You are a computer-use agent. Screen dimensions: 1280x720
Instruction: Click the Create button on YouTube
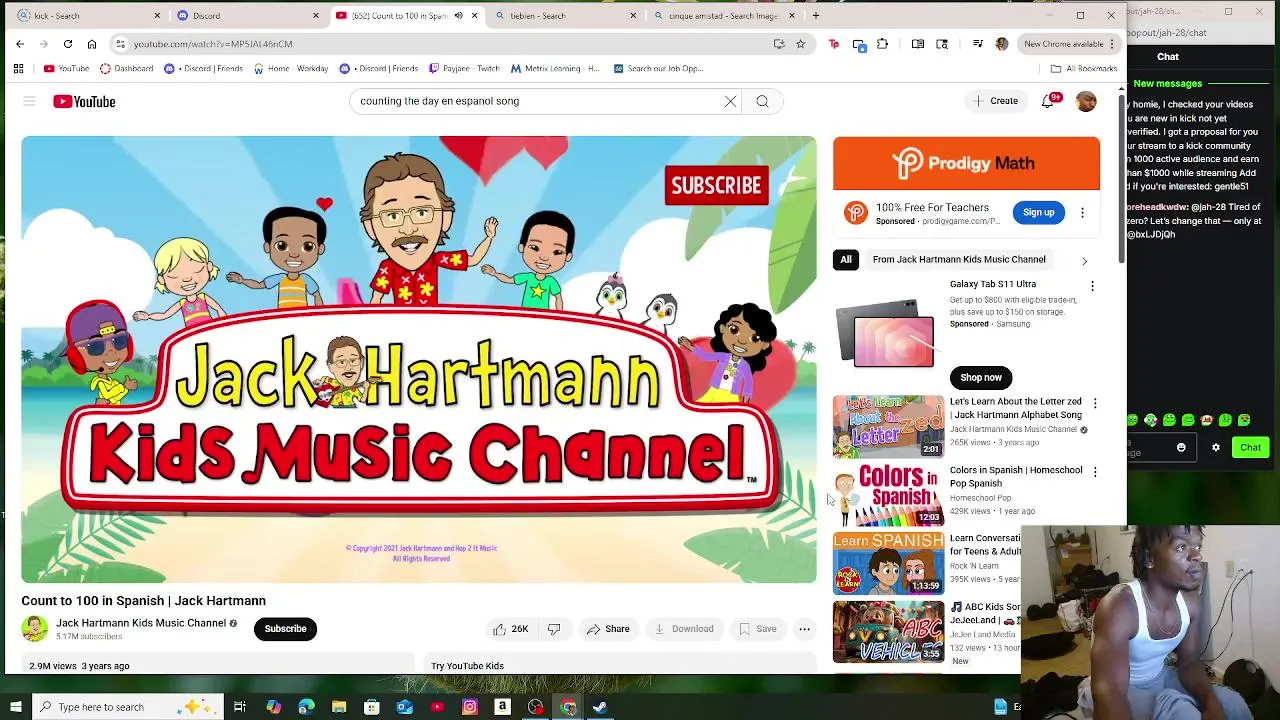[x=995, y=101]
